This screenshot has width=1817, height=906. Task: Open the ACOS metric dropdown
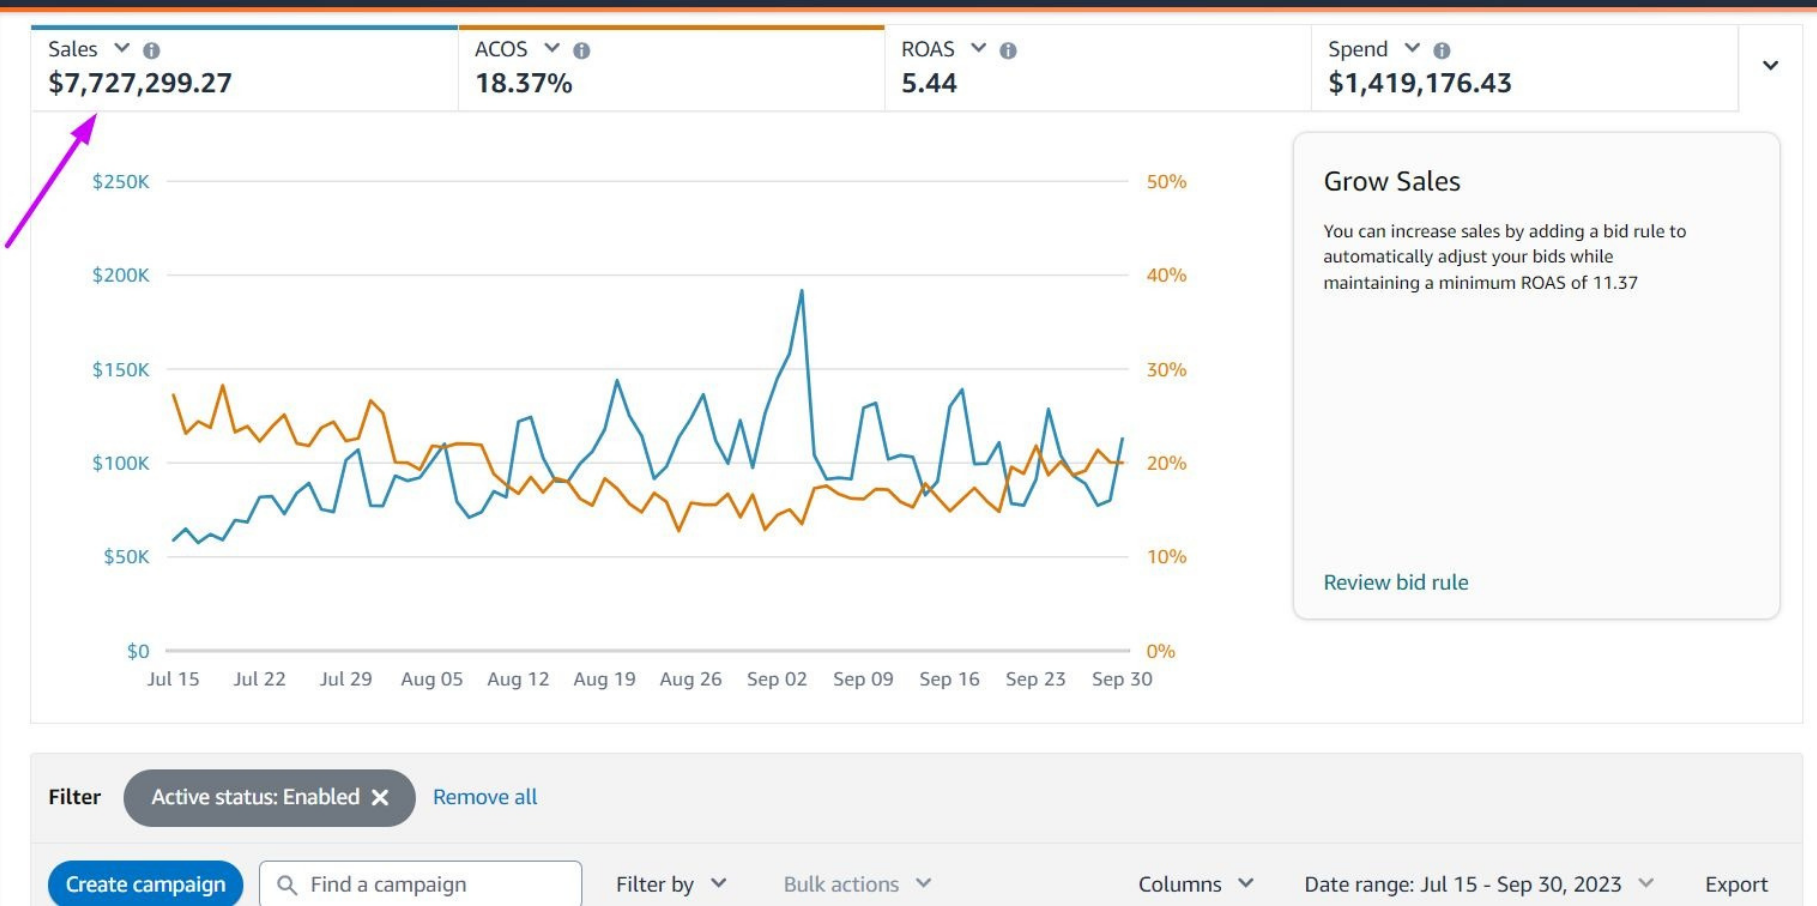tap(551, 48)
